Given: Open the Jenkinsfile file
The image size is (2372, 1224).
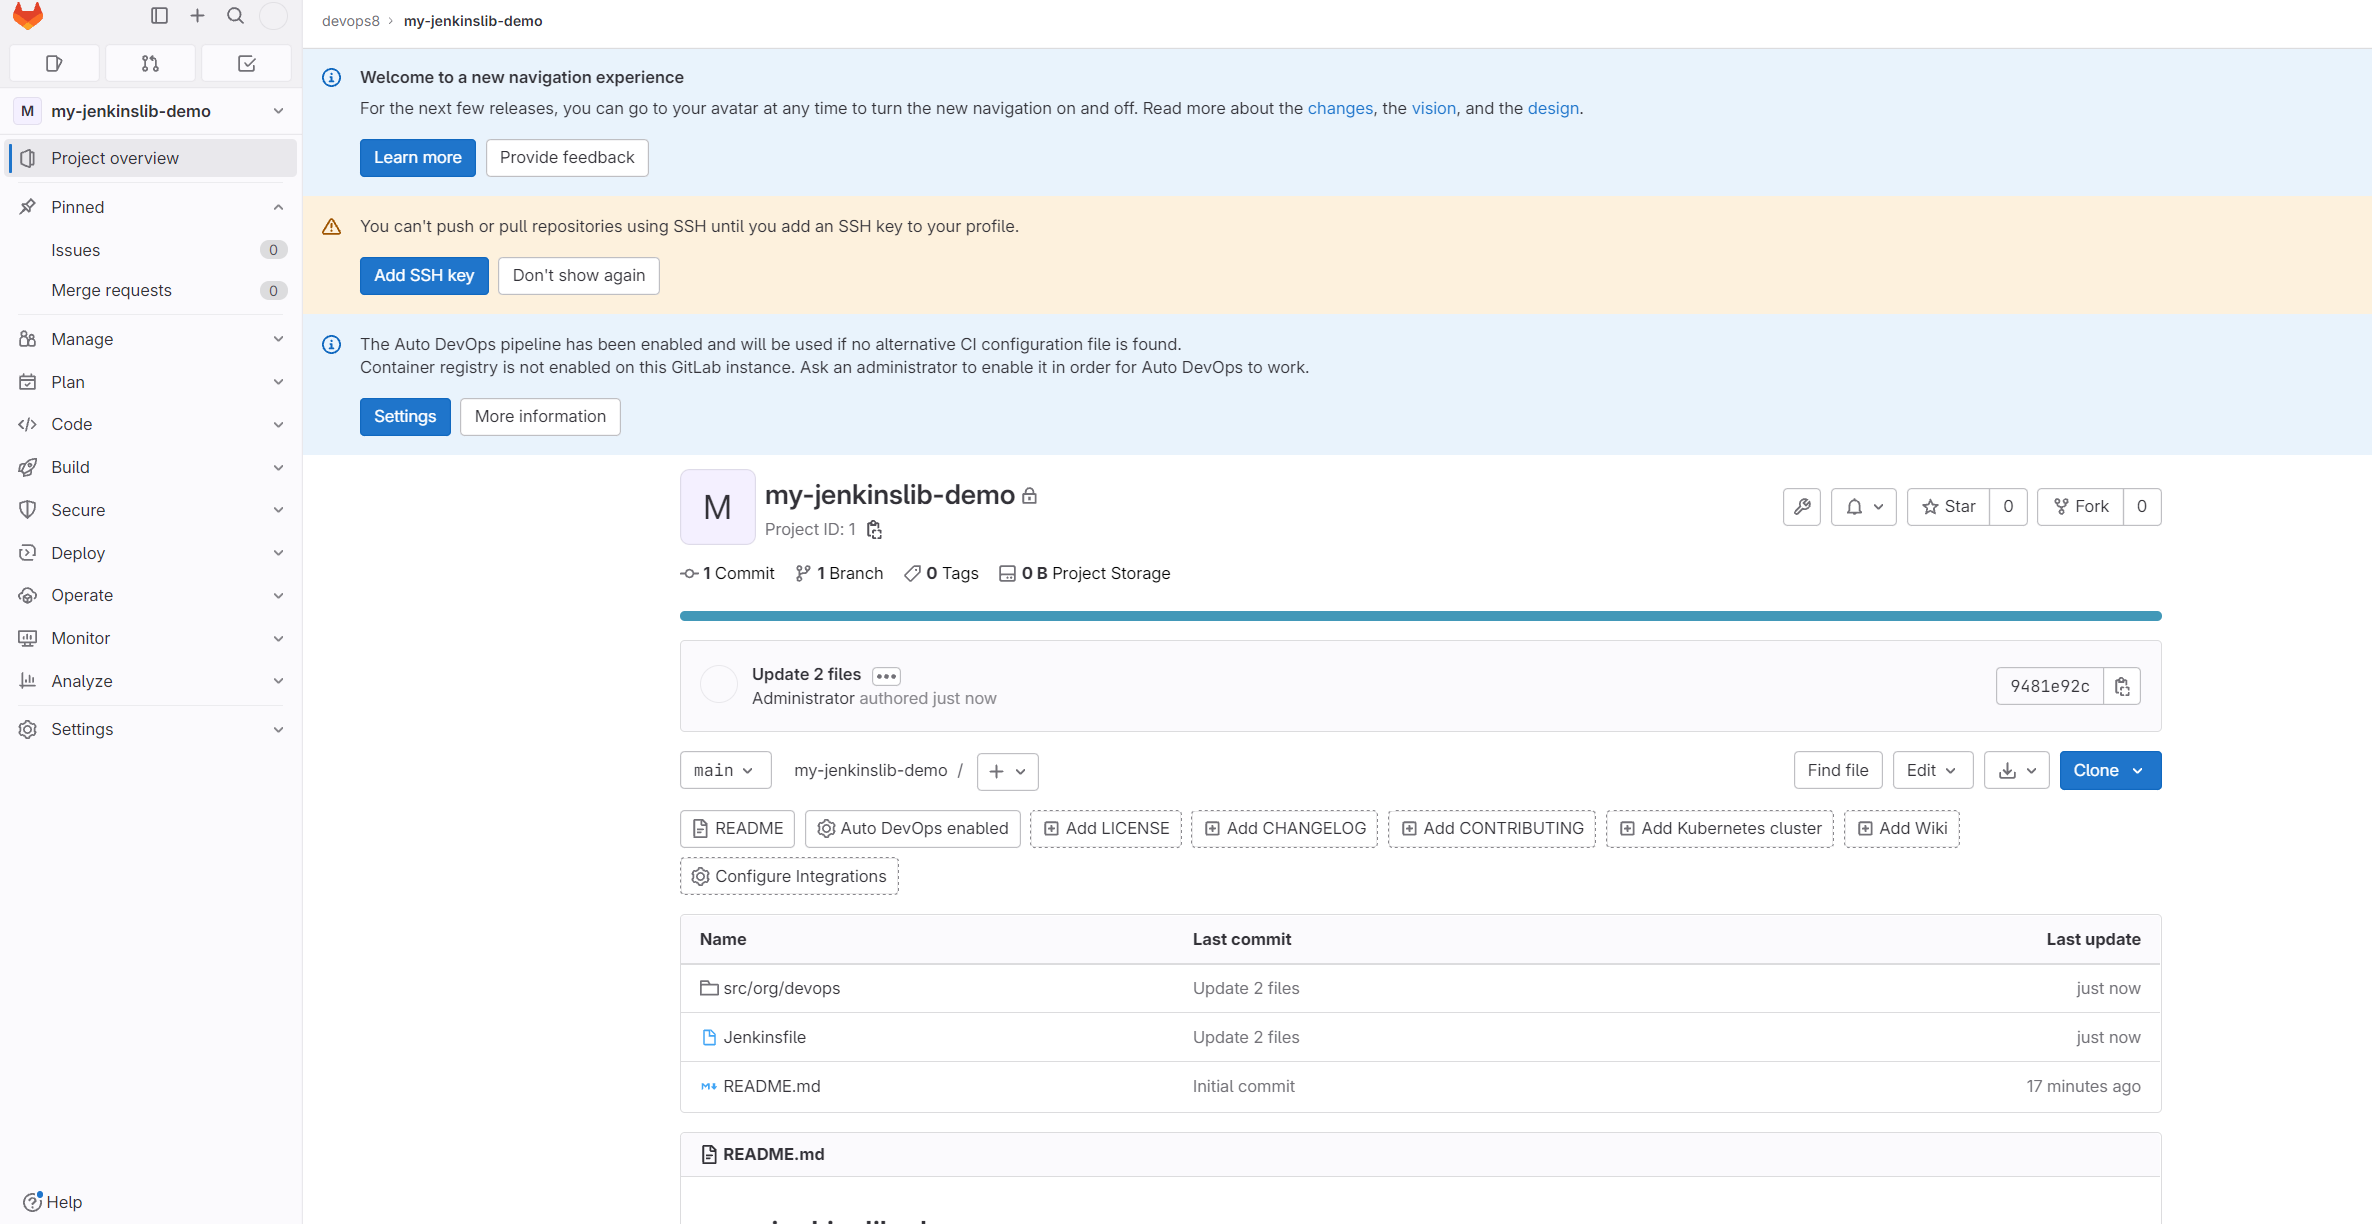Looking at the screenshot, I should tap(764, 1037).
